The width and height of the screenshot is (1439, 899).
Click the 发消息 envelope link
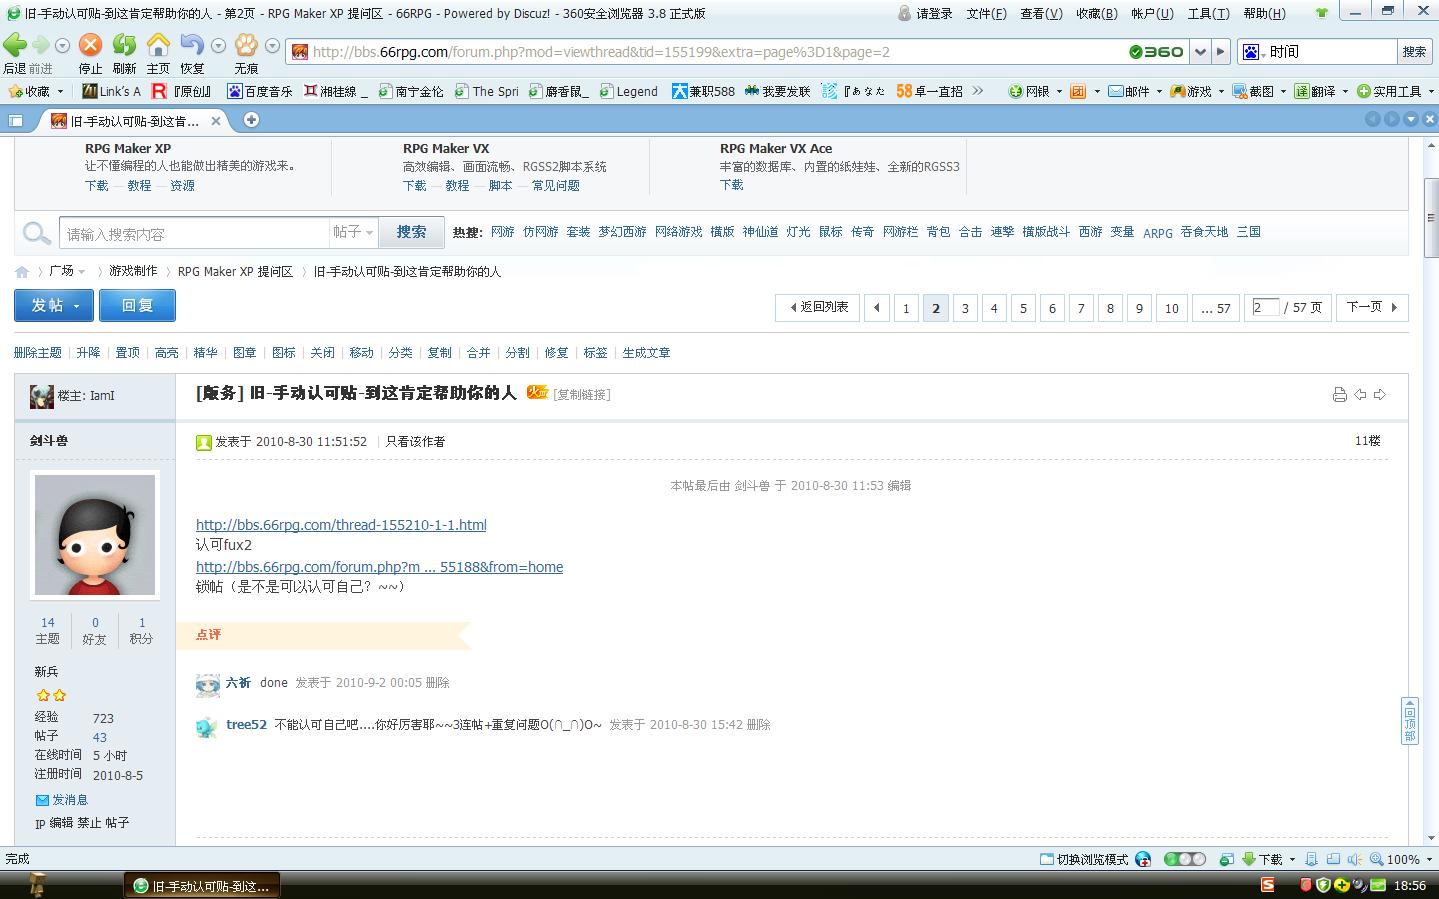[62, 800]
